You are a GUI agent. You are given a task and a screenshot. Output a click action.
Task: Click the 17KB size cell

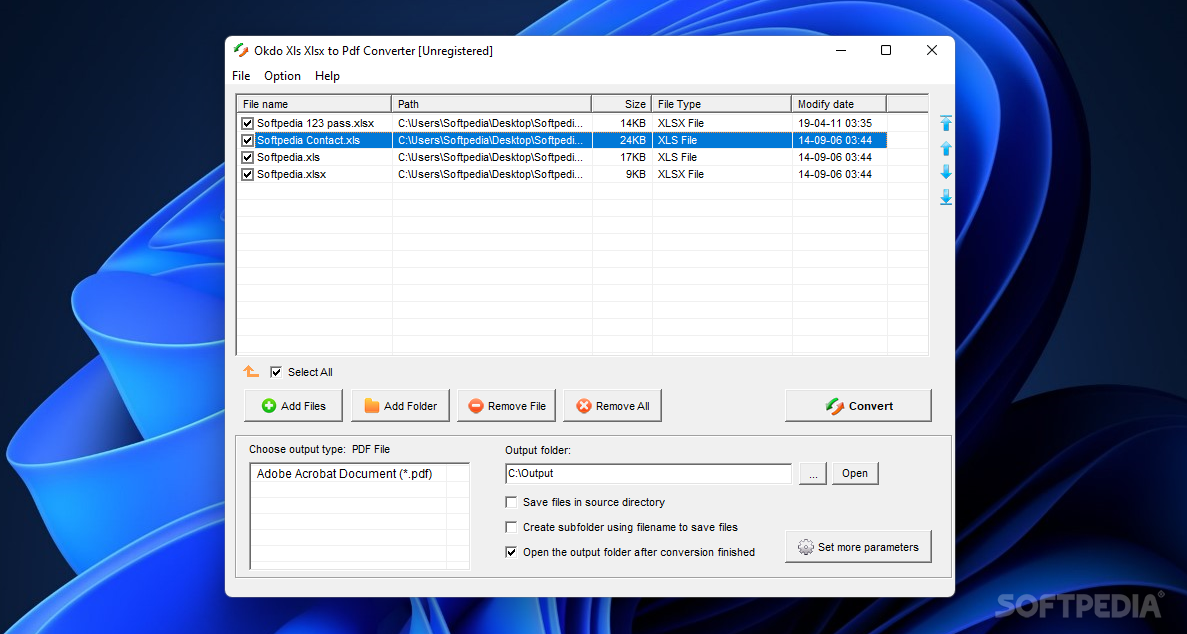click(x=622, y=158)
